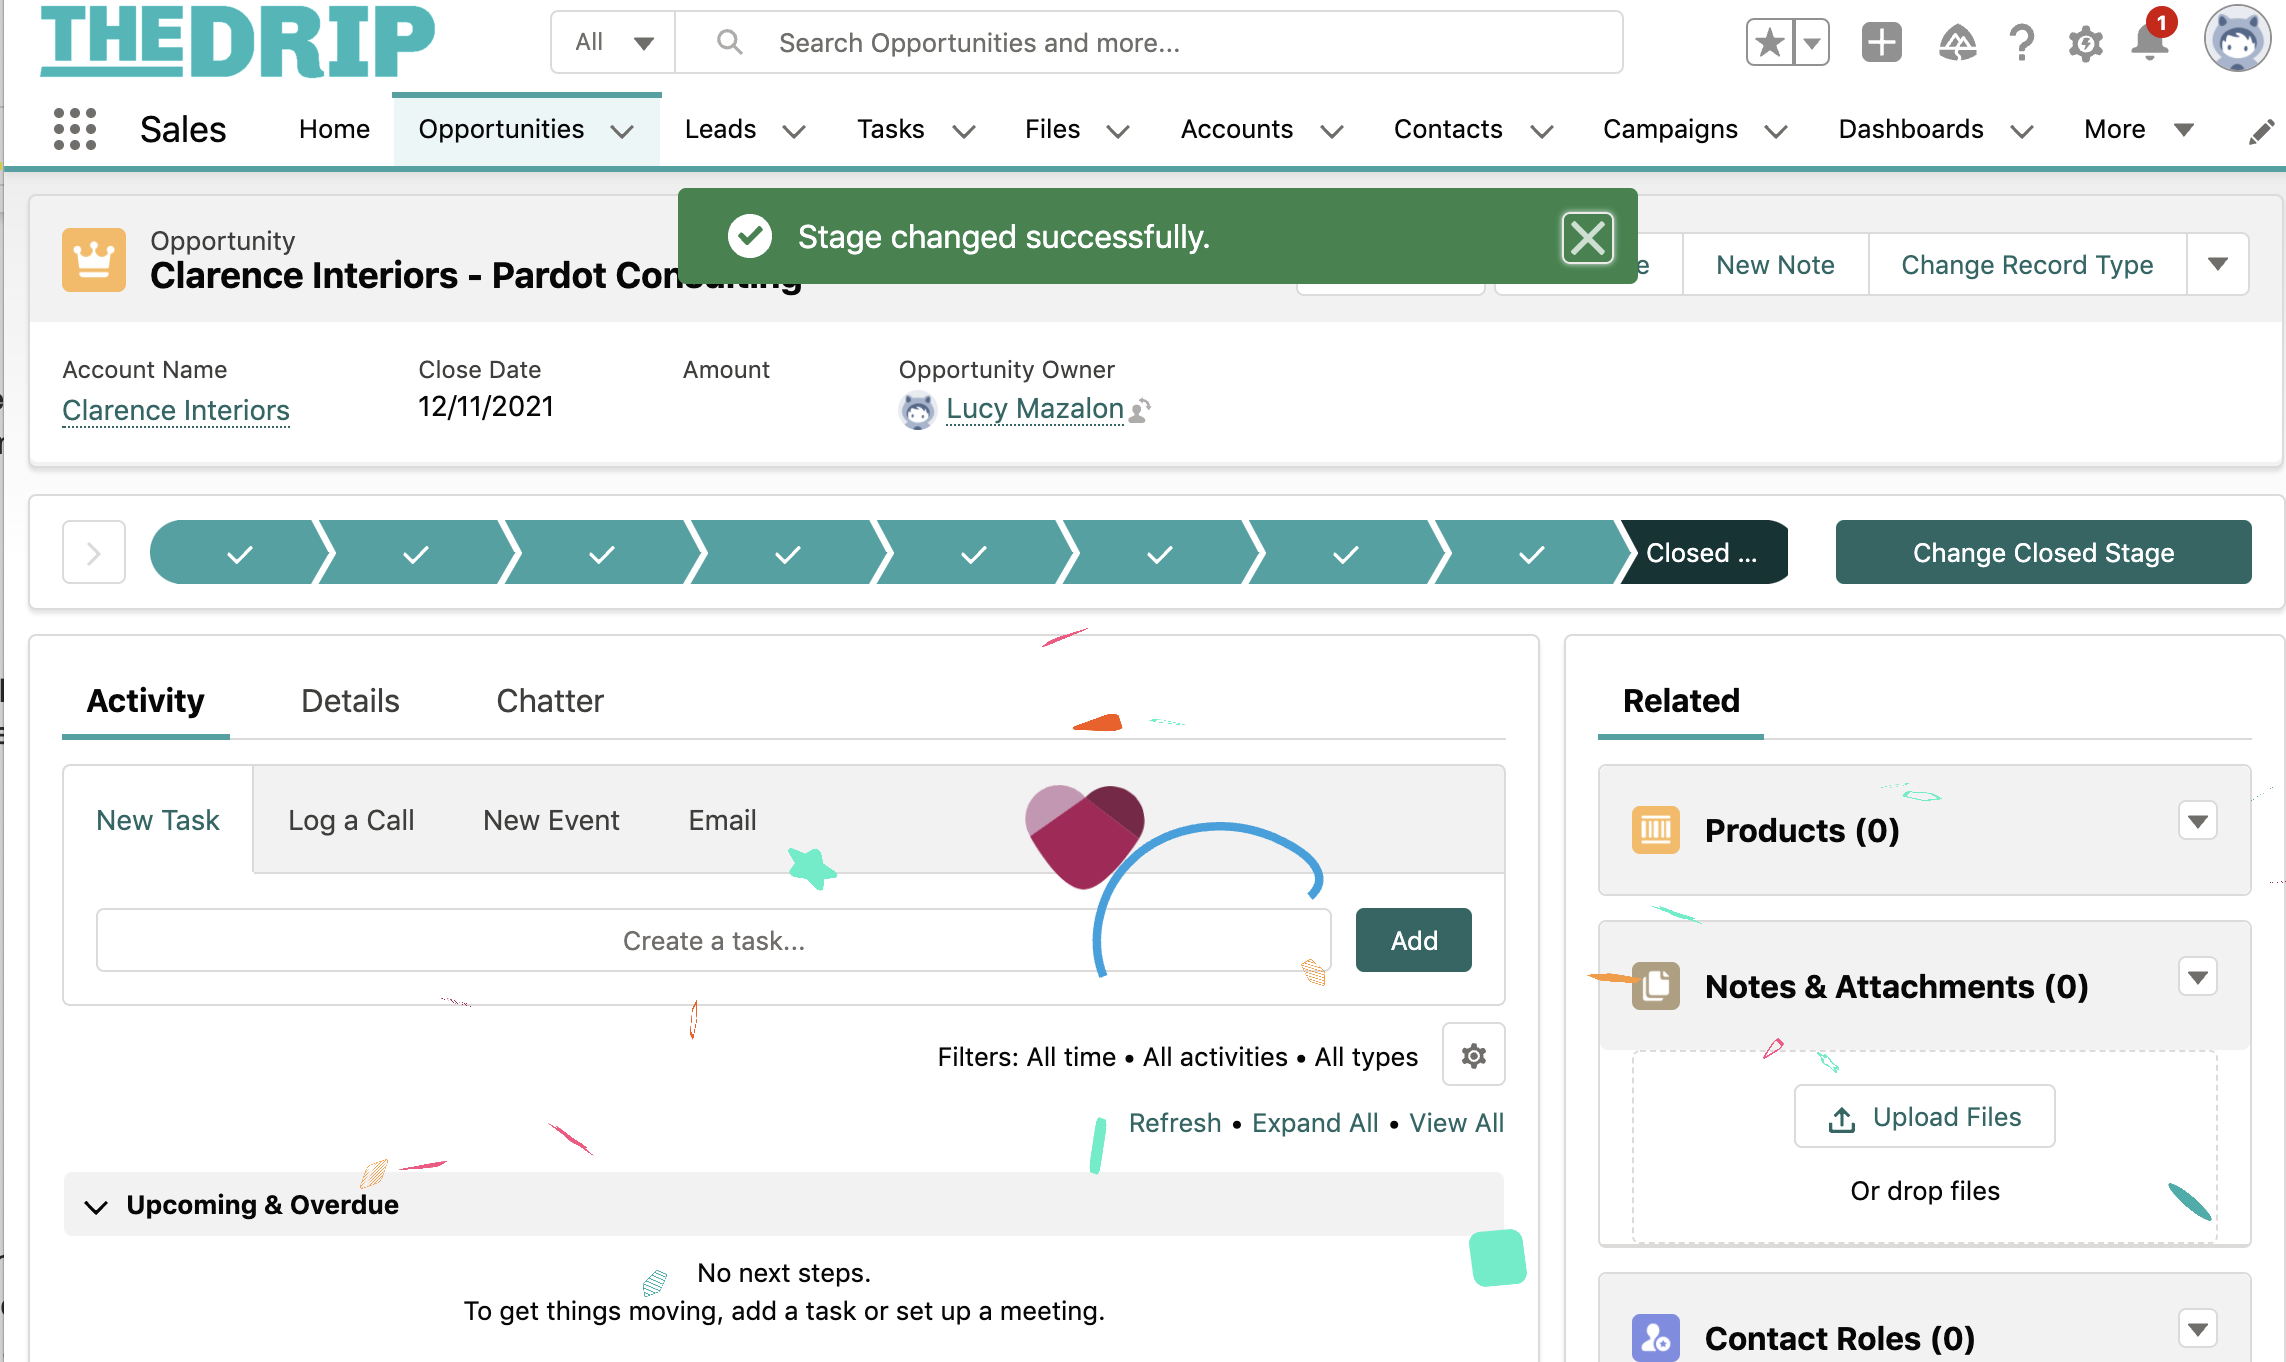Image resolution: width=2286 pixels, height=1362 pixels.
Task: Open the Lucy Mazalon owner link
Action: [1035, 409]
